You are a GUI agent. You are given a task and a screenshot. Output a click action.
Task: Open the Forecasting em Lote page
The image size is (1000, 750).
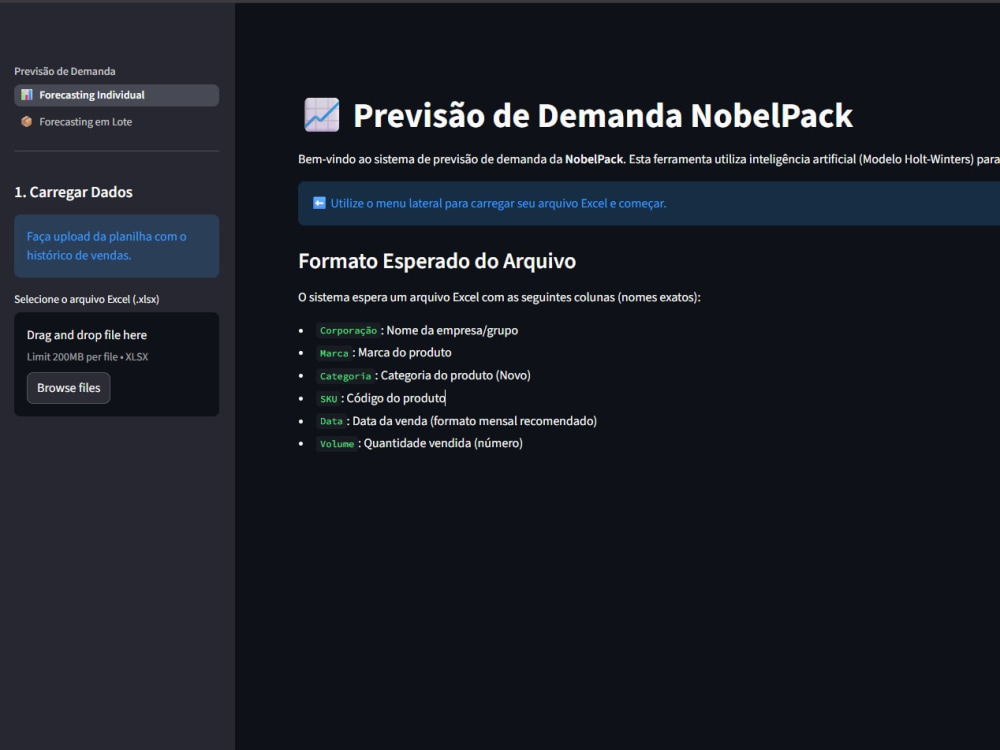116,122
